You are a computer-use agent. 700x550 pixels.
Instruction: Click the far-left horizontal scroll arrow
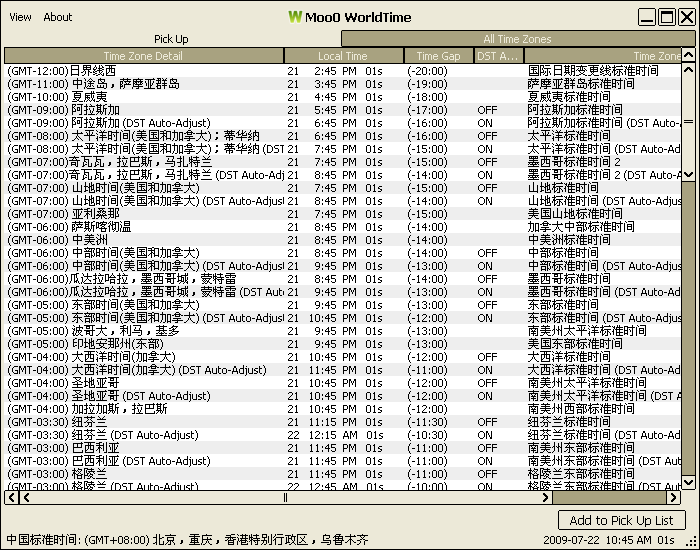12,497
